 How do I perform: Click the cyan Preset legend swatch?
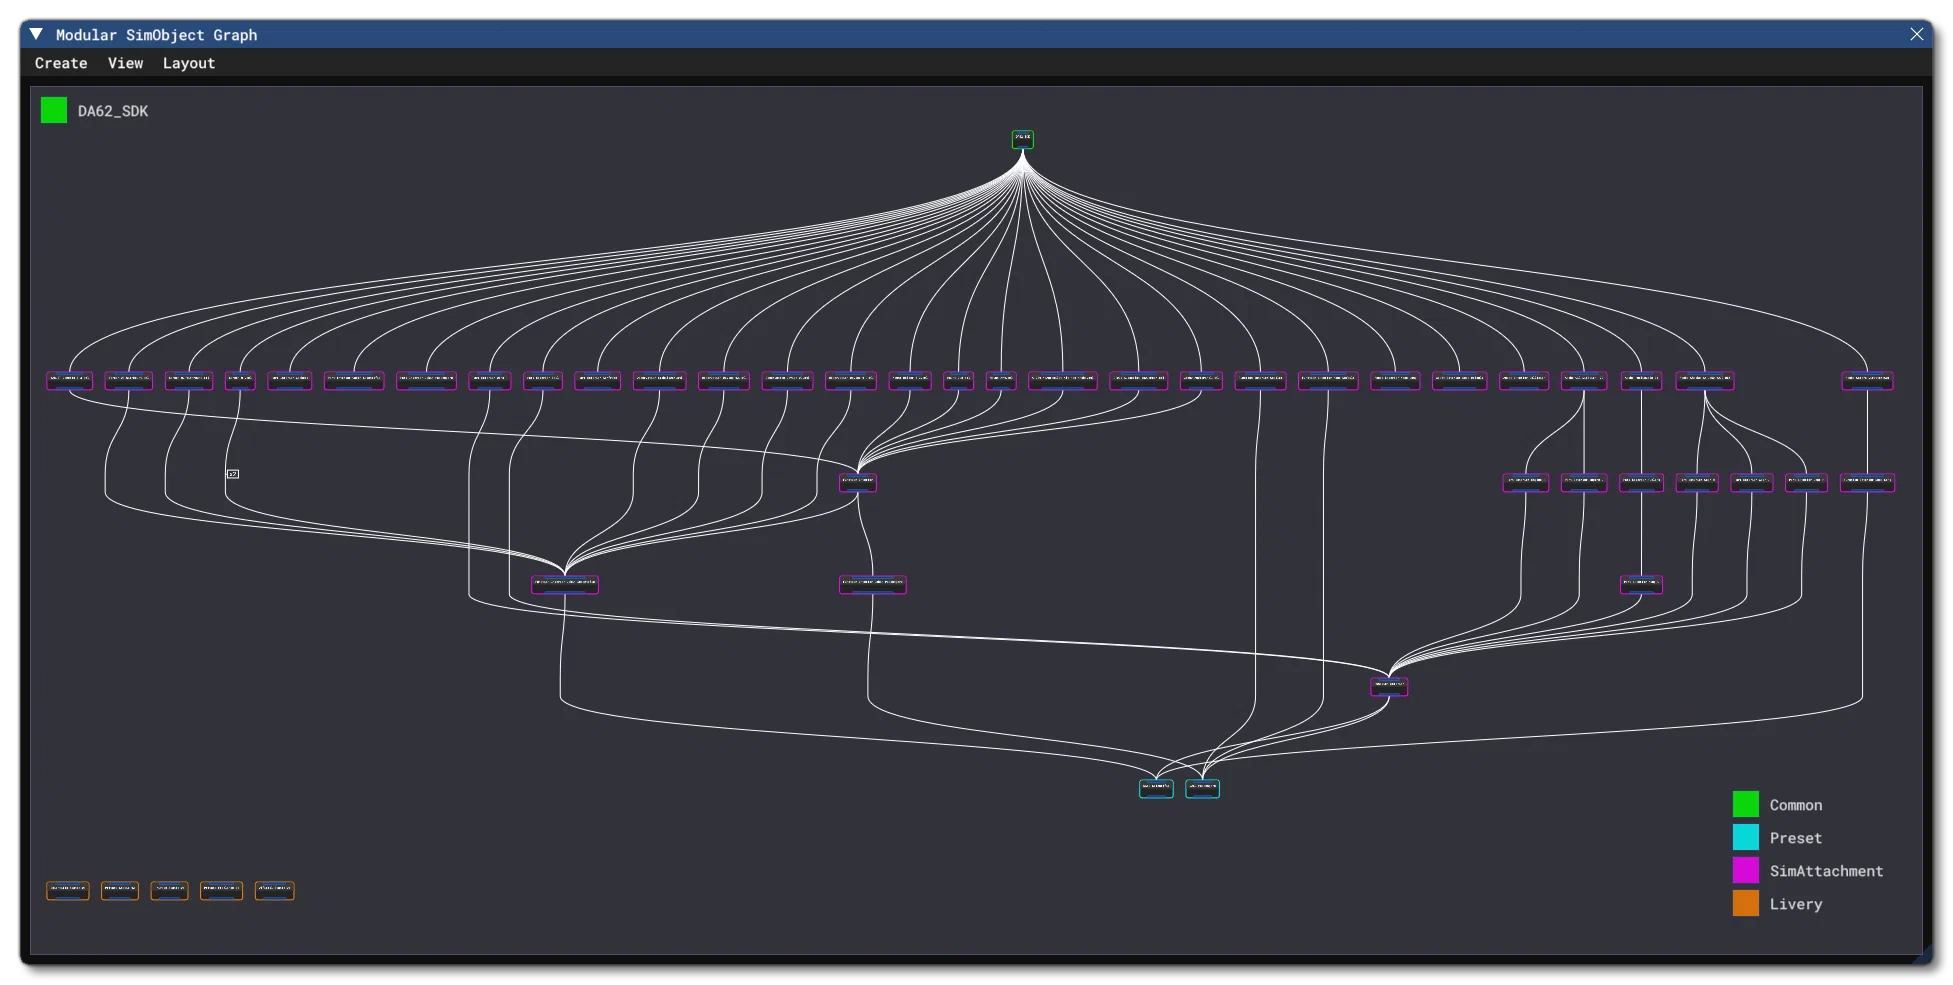(1746, 837)
